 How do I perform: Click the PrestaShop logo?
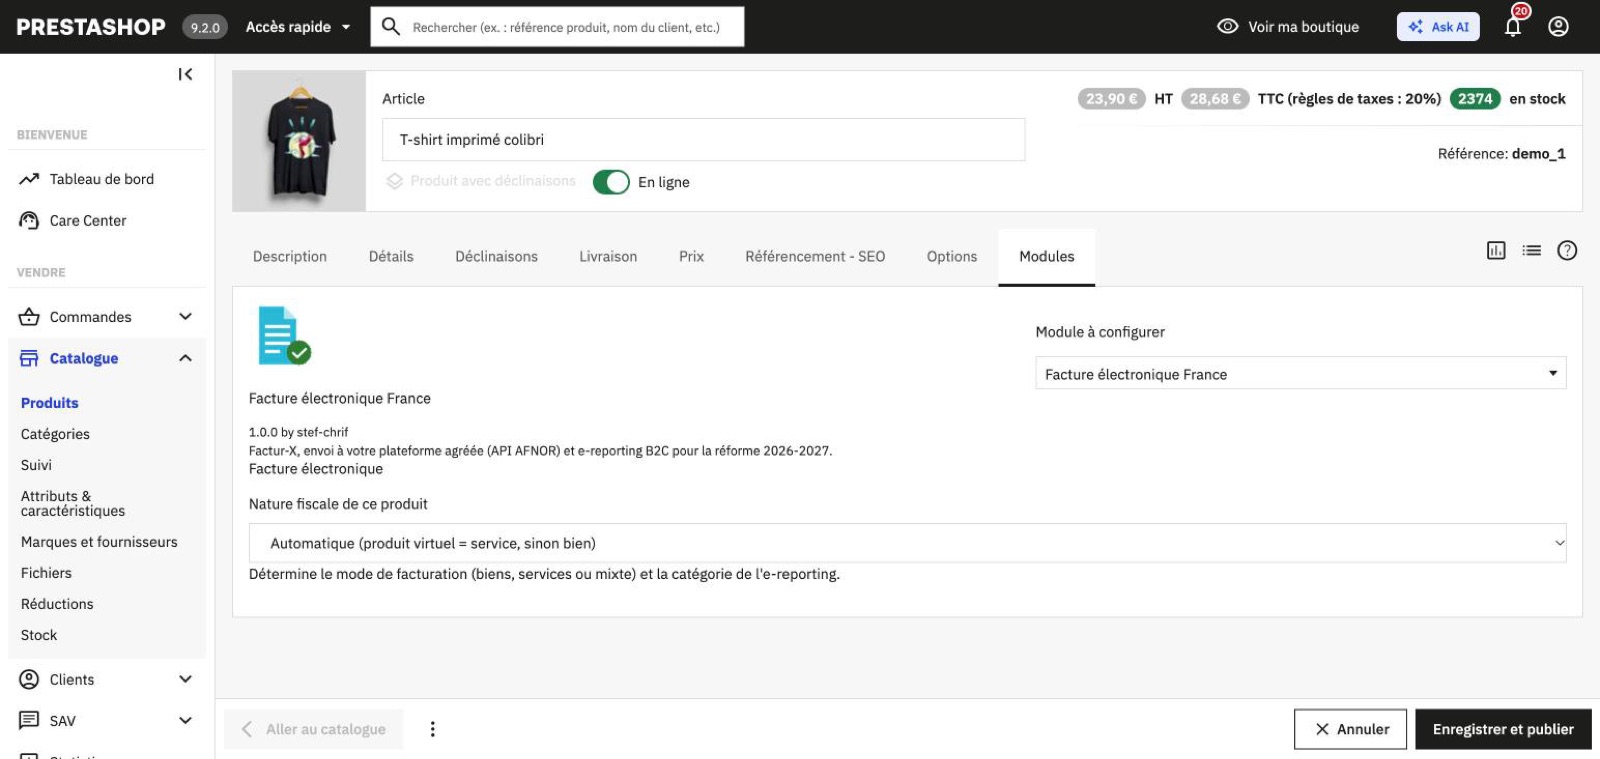[x=91, y=27]
